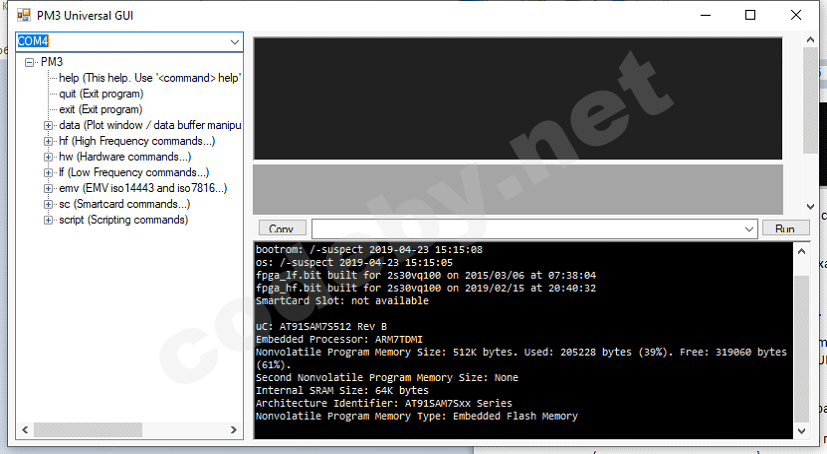The width and height of the screenshot is (827, 454).
Task: Click the 'uC: AT91SAM7S512 Rev B' line
Action: tap(321, 326)
